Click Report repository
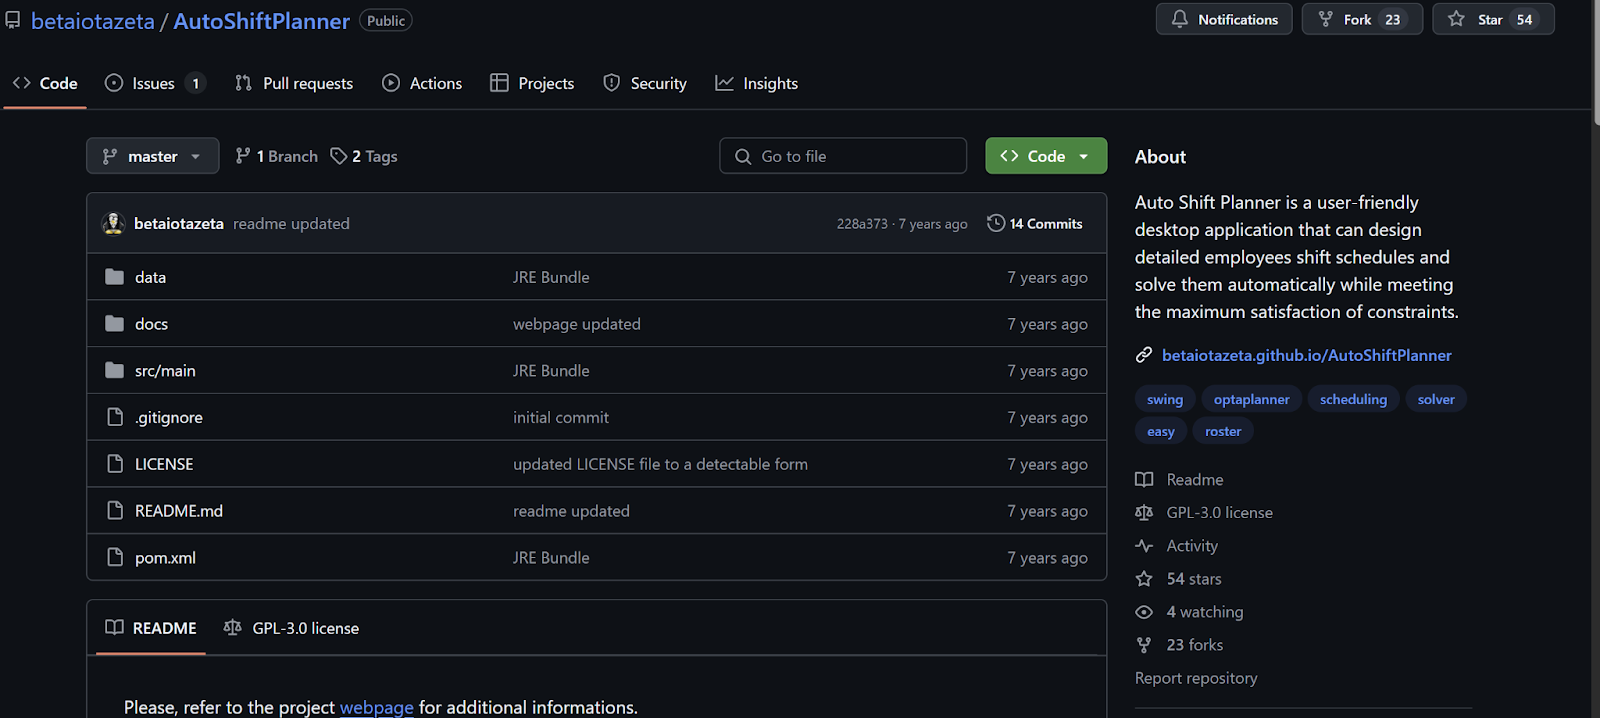The height and width of the screenshot is (718, 1600). (1196, 678)
